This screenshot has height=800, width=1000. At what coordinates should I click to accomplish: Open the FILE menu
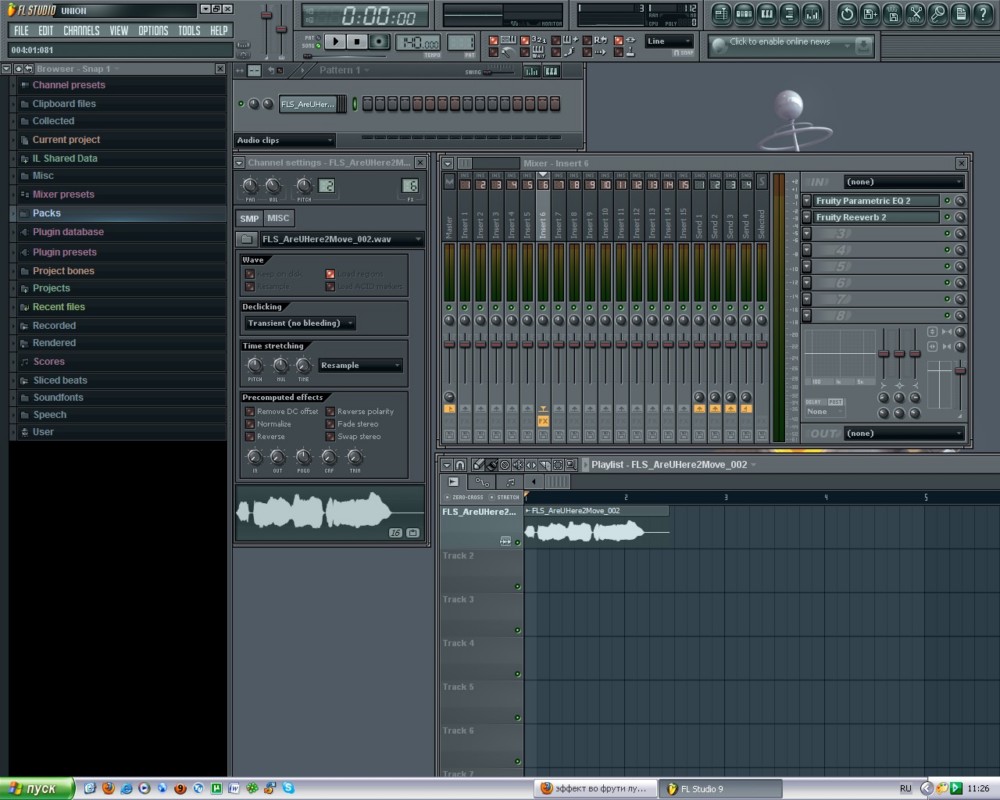pyautogui.click(x=21, y=30)
